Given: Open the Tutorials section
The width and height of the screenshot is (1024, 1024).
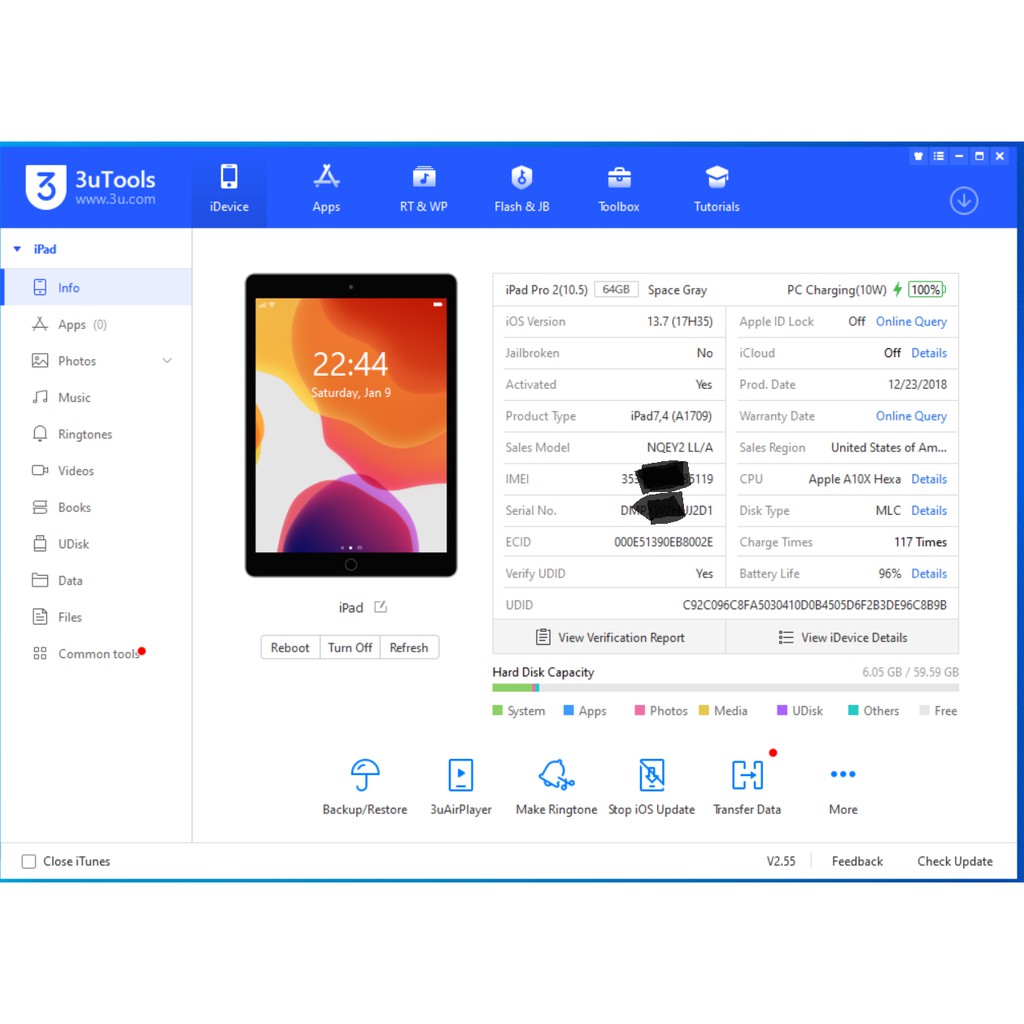Looking at the screenshot, I should click(x=716, y=188).
